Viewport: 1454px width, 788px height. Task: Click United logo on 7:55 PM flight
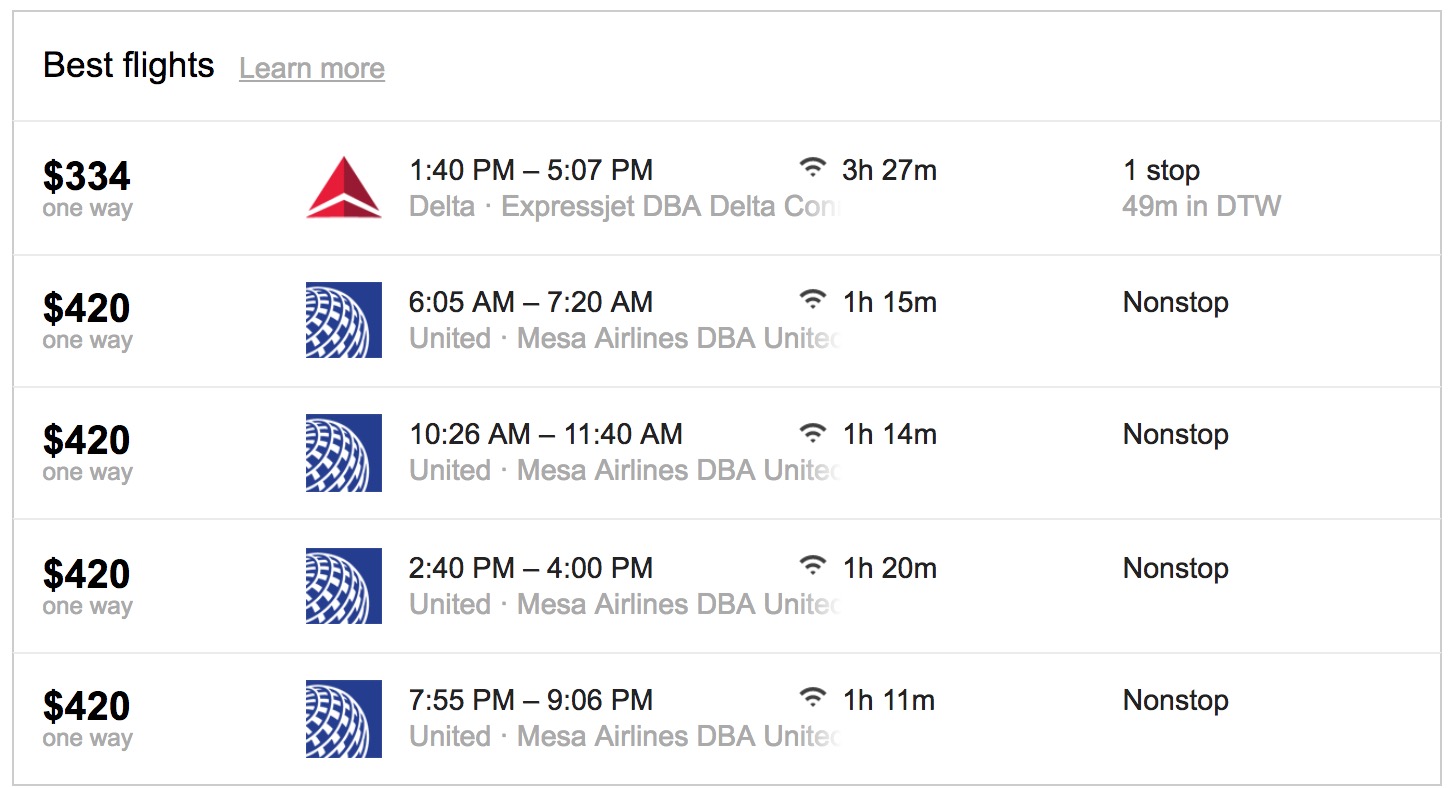pos(343,719)
